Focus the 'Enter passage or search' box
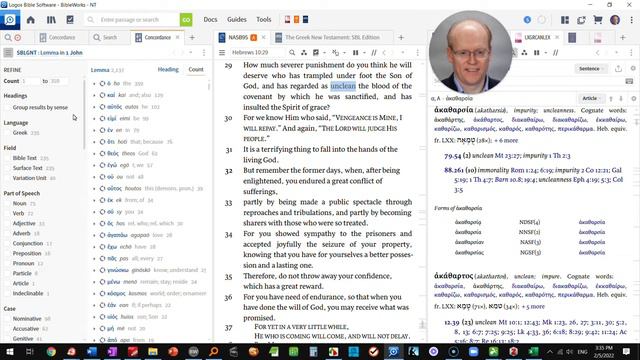 click(133, 20)
